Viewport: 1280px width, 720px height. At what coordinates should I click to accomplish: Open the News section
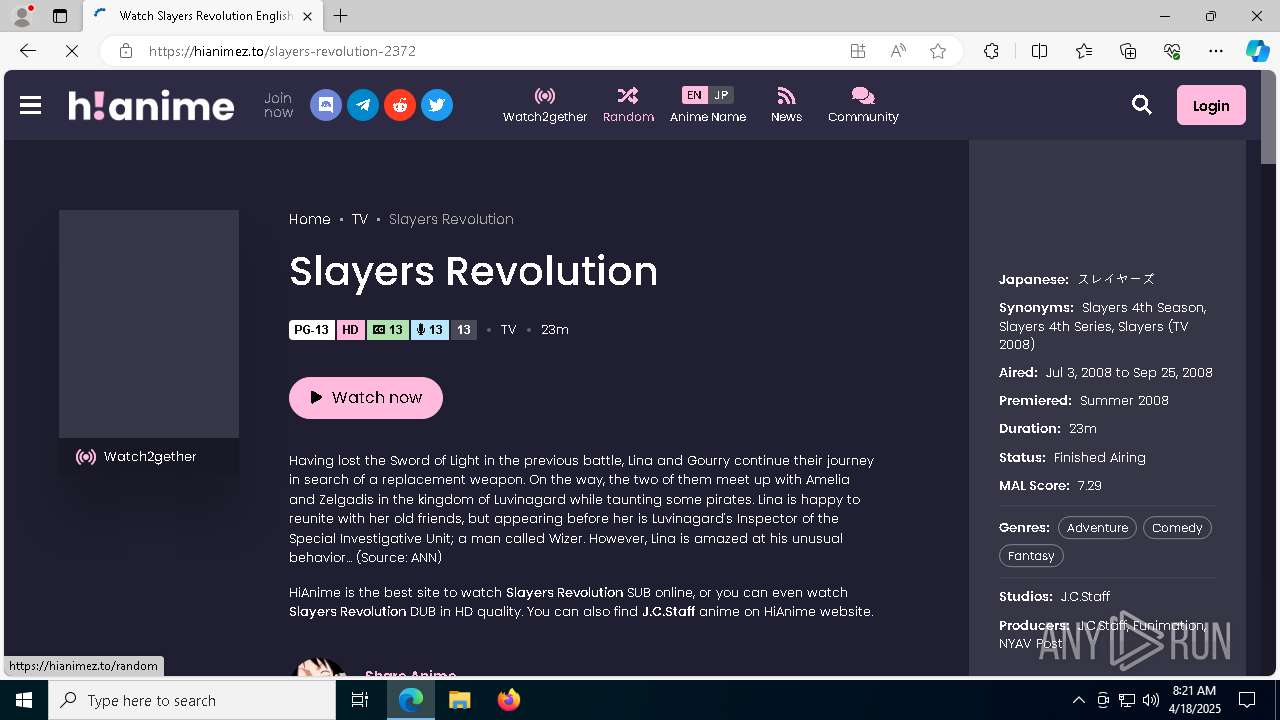(x=786, y=105)
